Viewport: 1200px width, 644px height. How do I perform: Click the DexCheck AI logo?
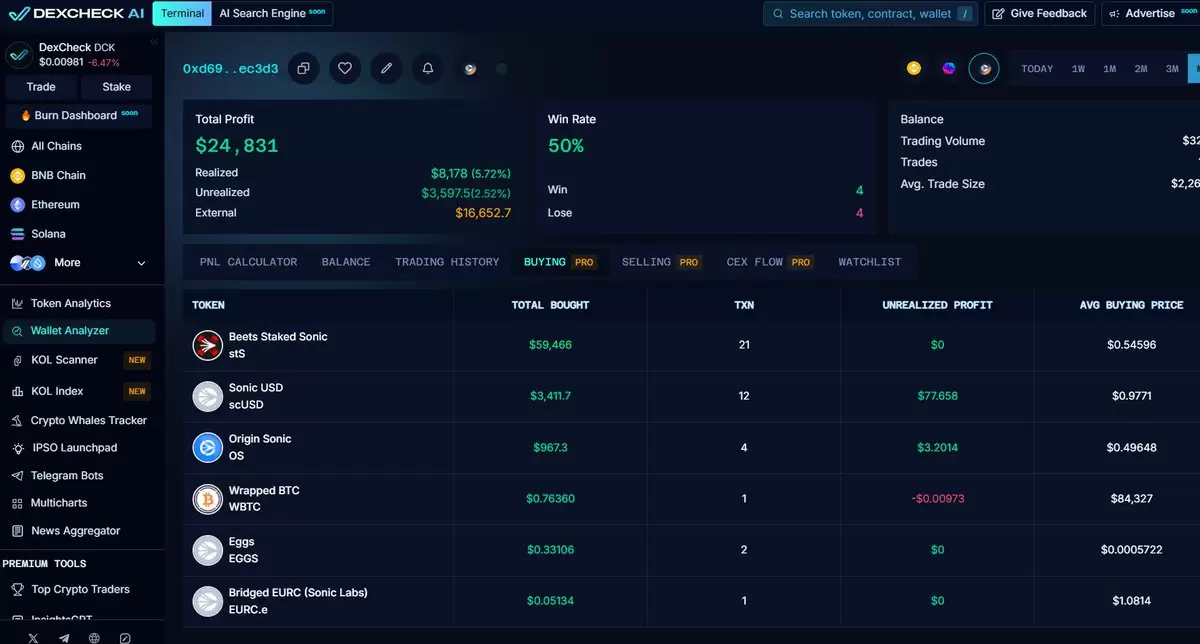coord(76,13)
